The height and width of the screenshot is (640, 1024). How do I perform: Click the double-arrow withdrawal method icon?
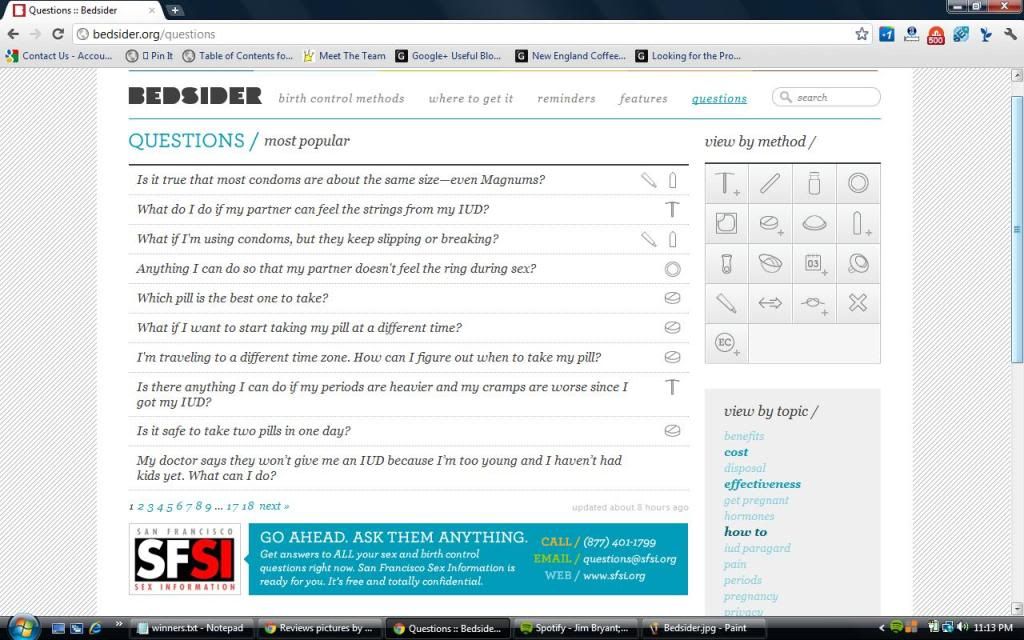point(770,303)
